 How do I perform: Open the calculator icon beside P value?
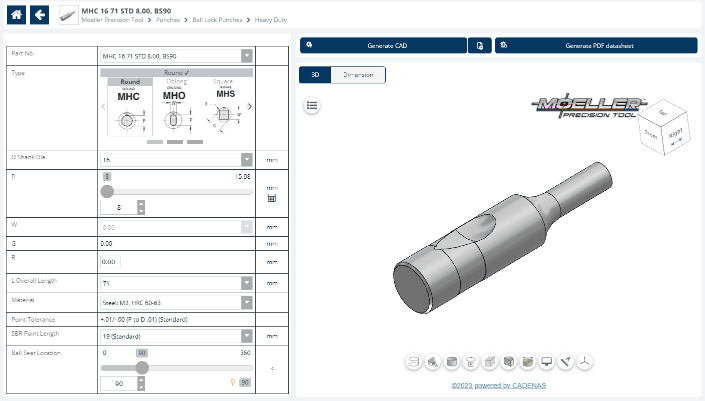[271, 198]
